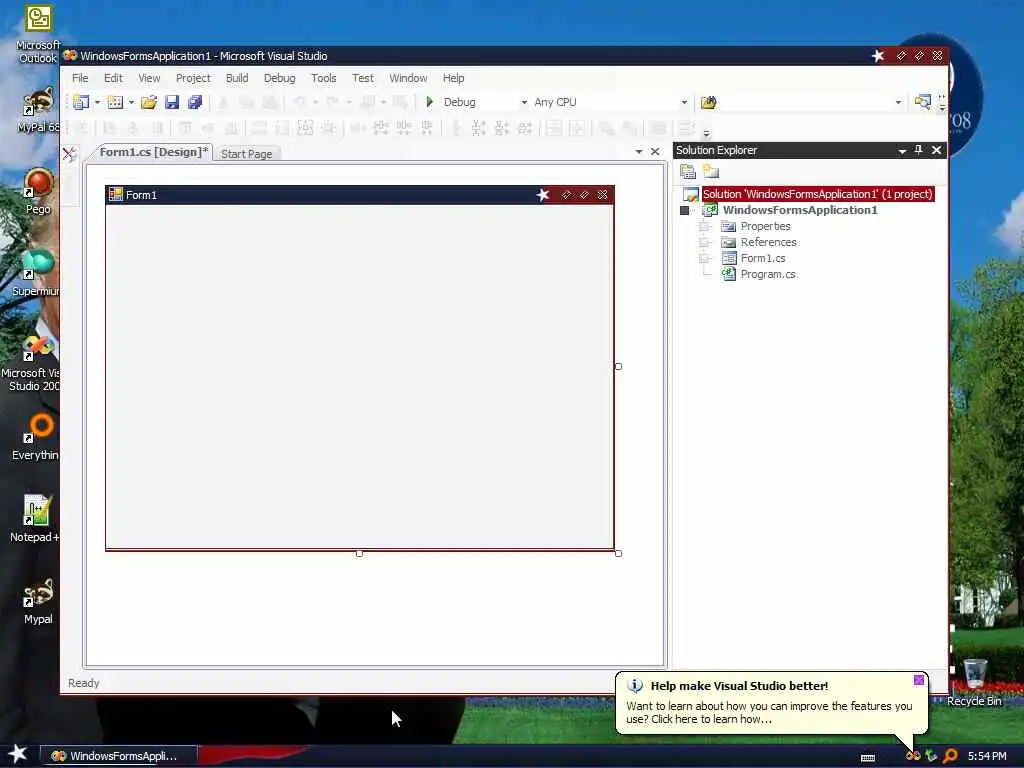The image size is (1024, 768).
Task: Open the Build menu
Action: click(237, 78)
